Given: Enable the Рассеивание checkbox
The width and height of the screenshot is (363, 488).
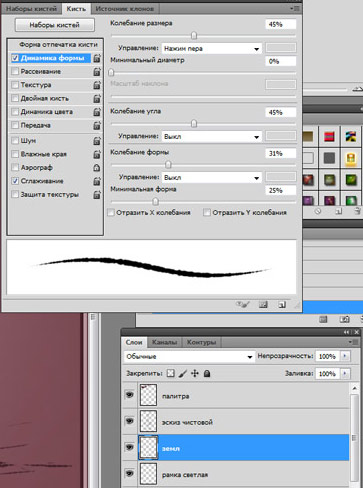Looking at the screenshot, I should [15, 71].
